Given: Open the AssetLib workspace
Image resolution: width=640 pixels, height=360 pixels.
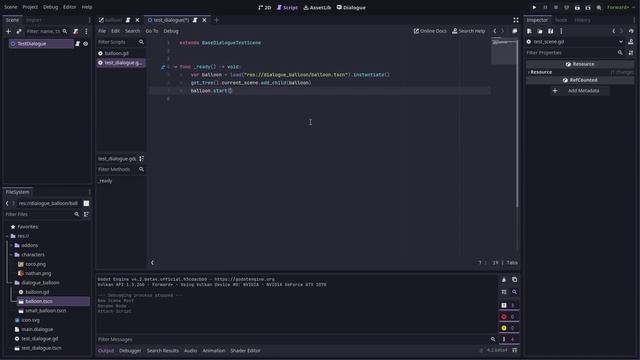Looking at the screenshot, I should pos(317,7).
